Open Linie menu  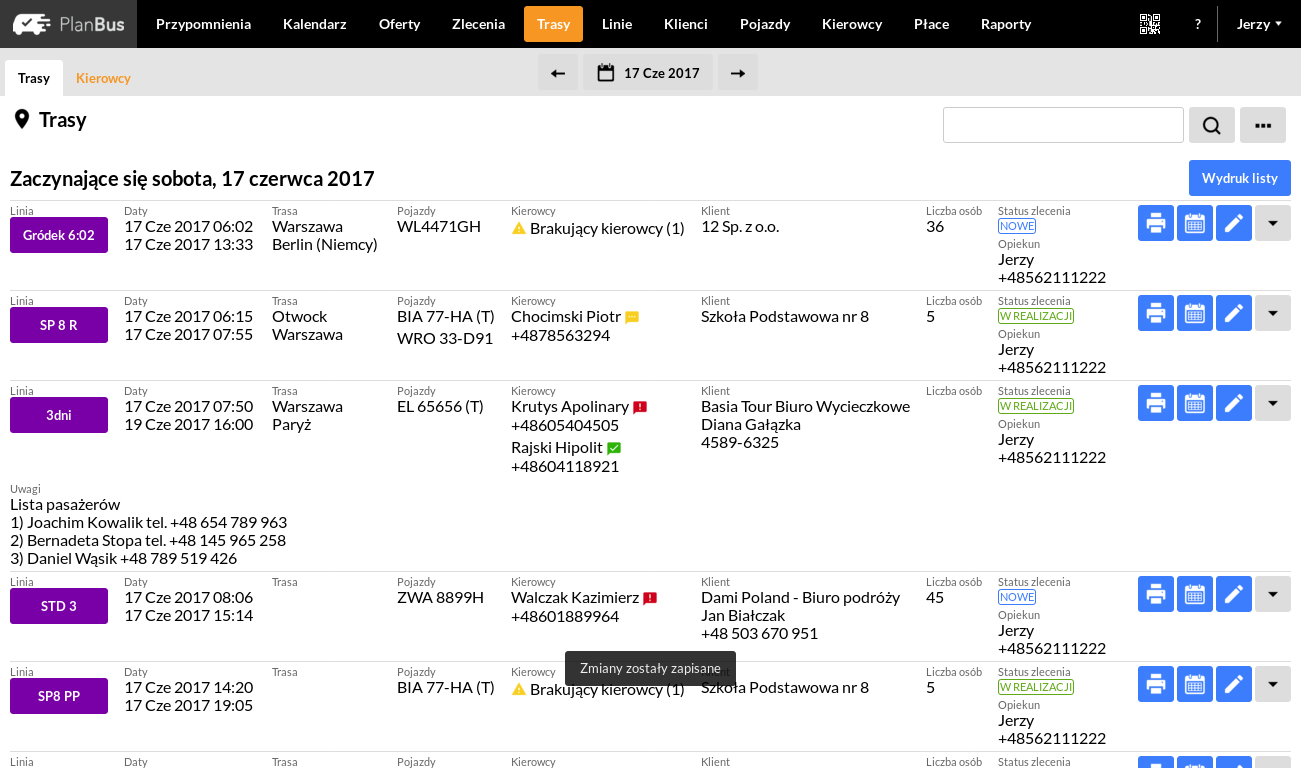tap(617, 24)
